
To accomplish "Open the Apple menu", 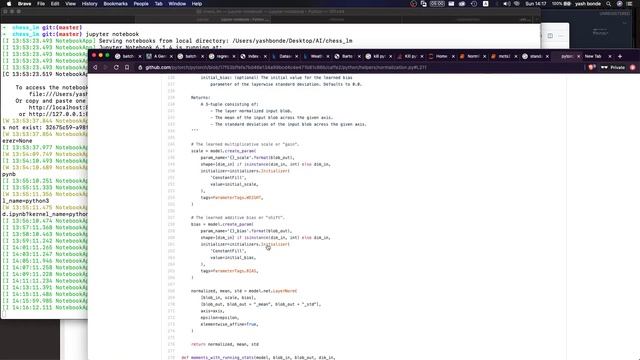I will (9, 4).
